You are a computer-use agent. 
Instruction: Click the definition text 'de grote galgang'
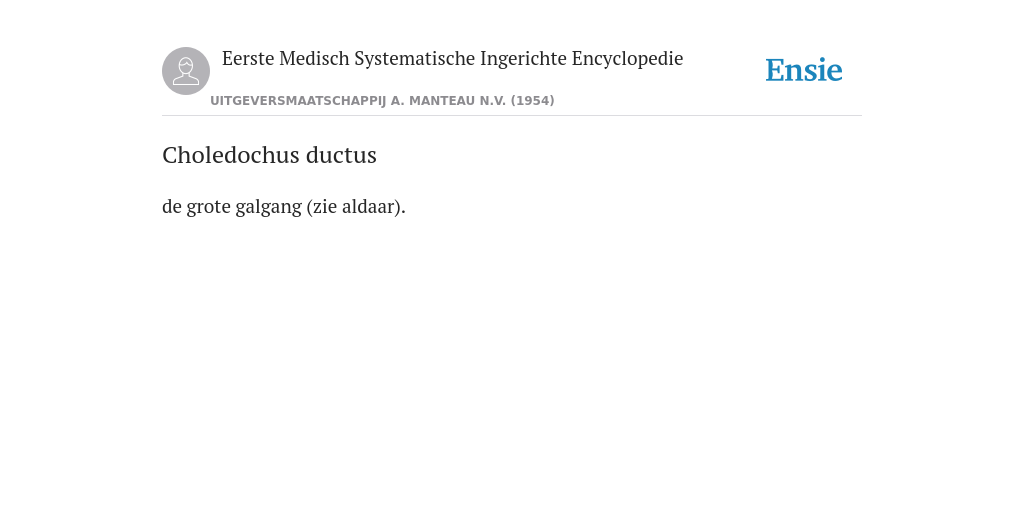click(232, 206)
